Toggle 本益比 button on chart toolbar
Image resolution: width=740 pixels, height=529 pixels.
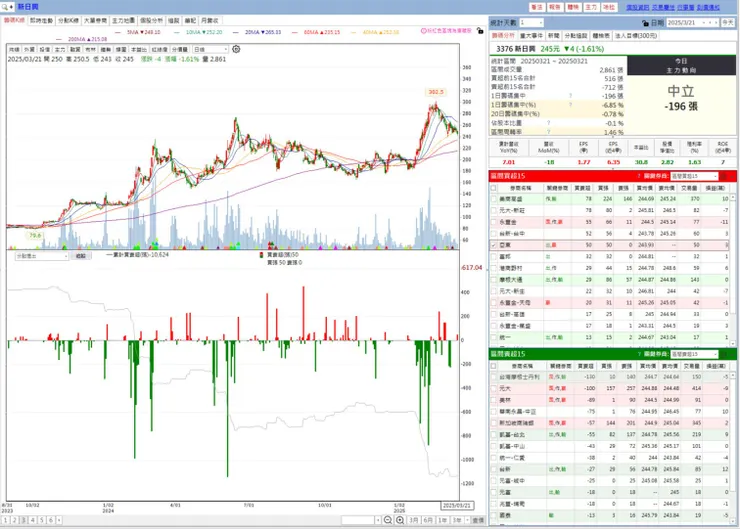click(x=139, y=50)
